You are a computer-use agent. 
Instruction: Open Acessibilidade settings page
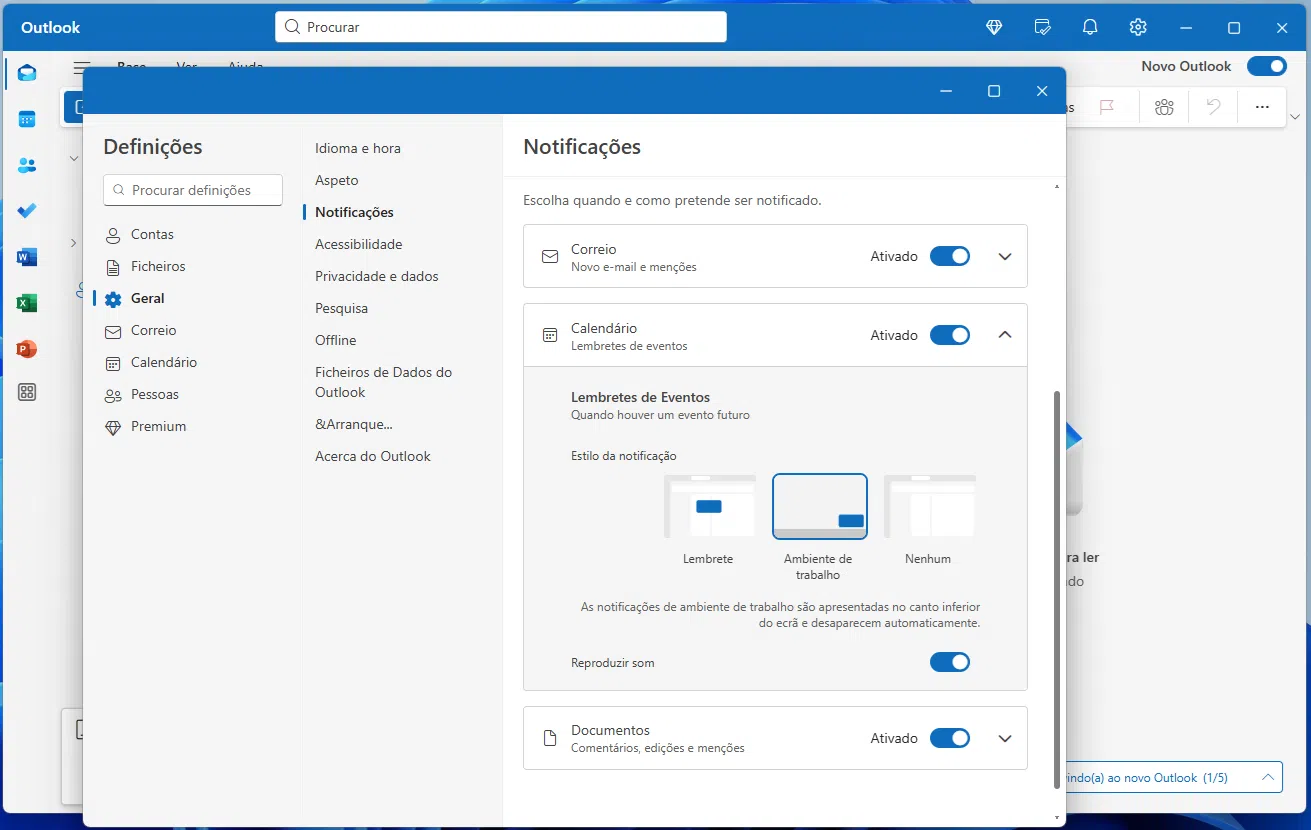pos(358,244)
